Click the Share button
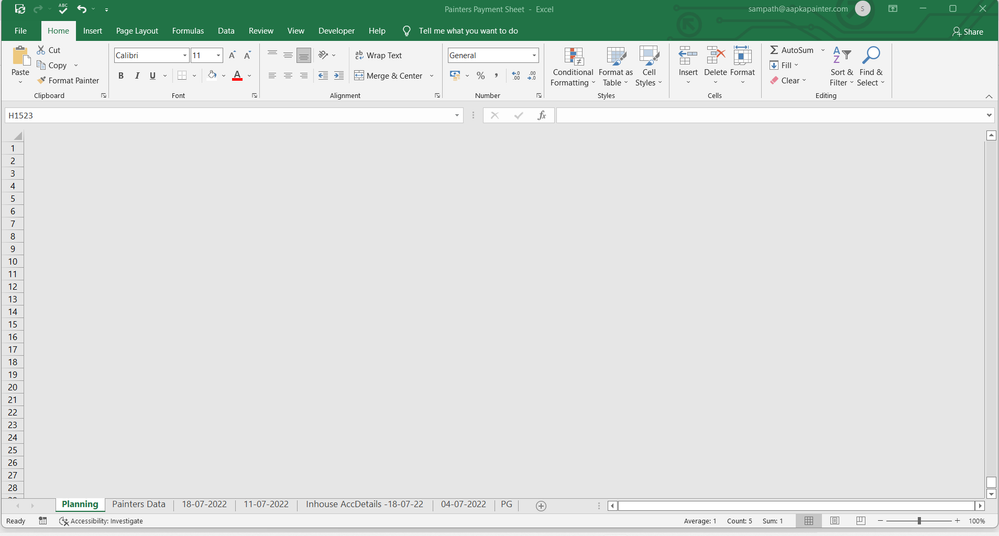 (968, 31)
